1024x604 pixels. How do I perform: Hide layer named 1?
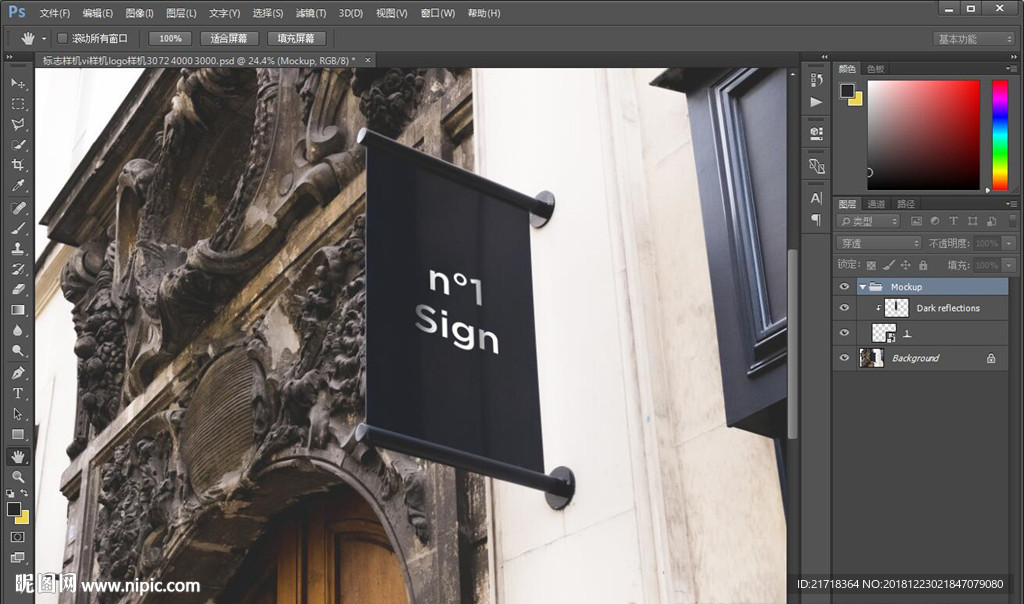pyautogui.click(x=844, y=333)
